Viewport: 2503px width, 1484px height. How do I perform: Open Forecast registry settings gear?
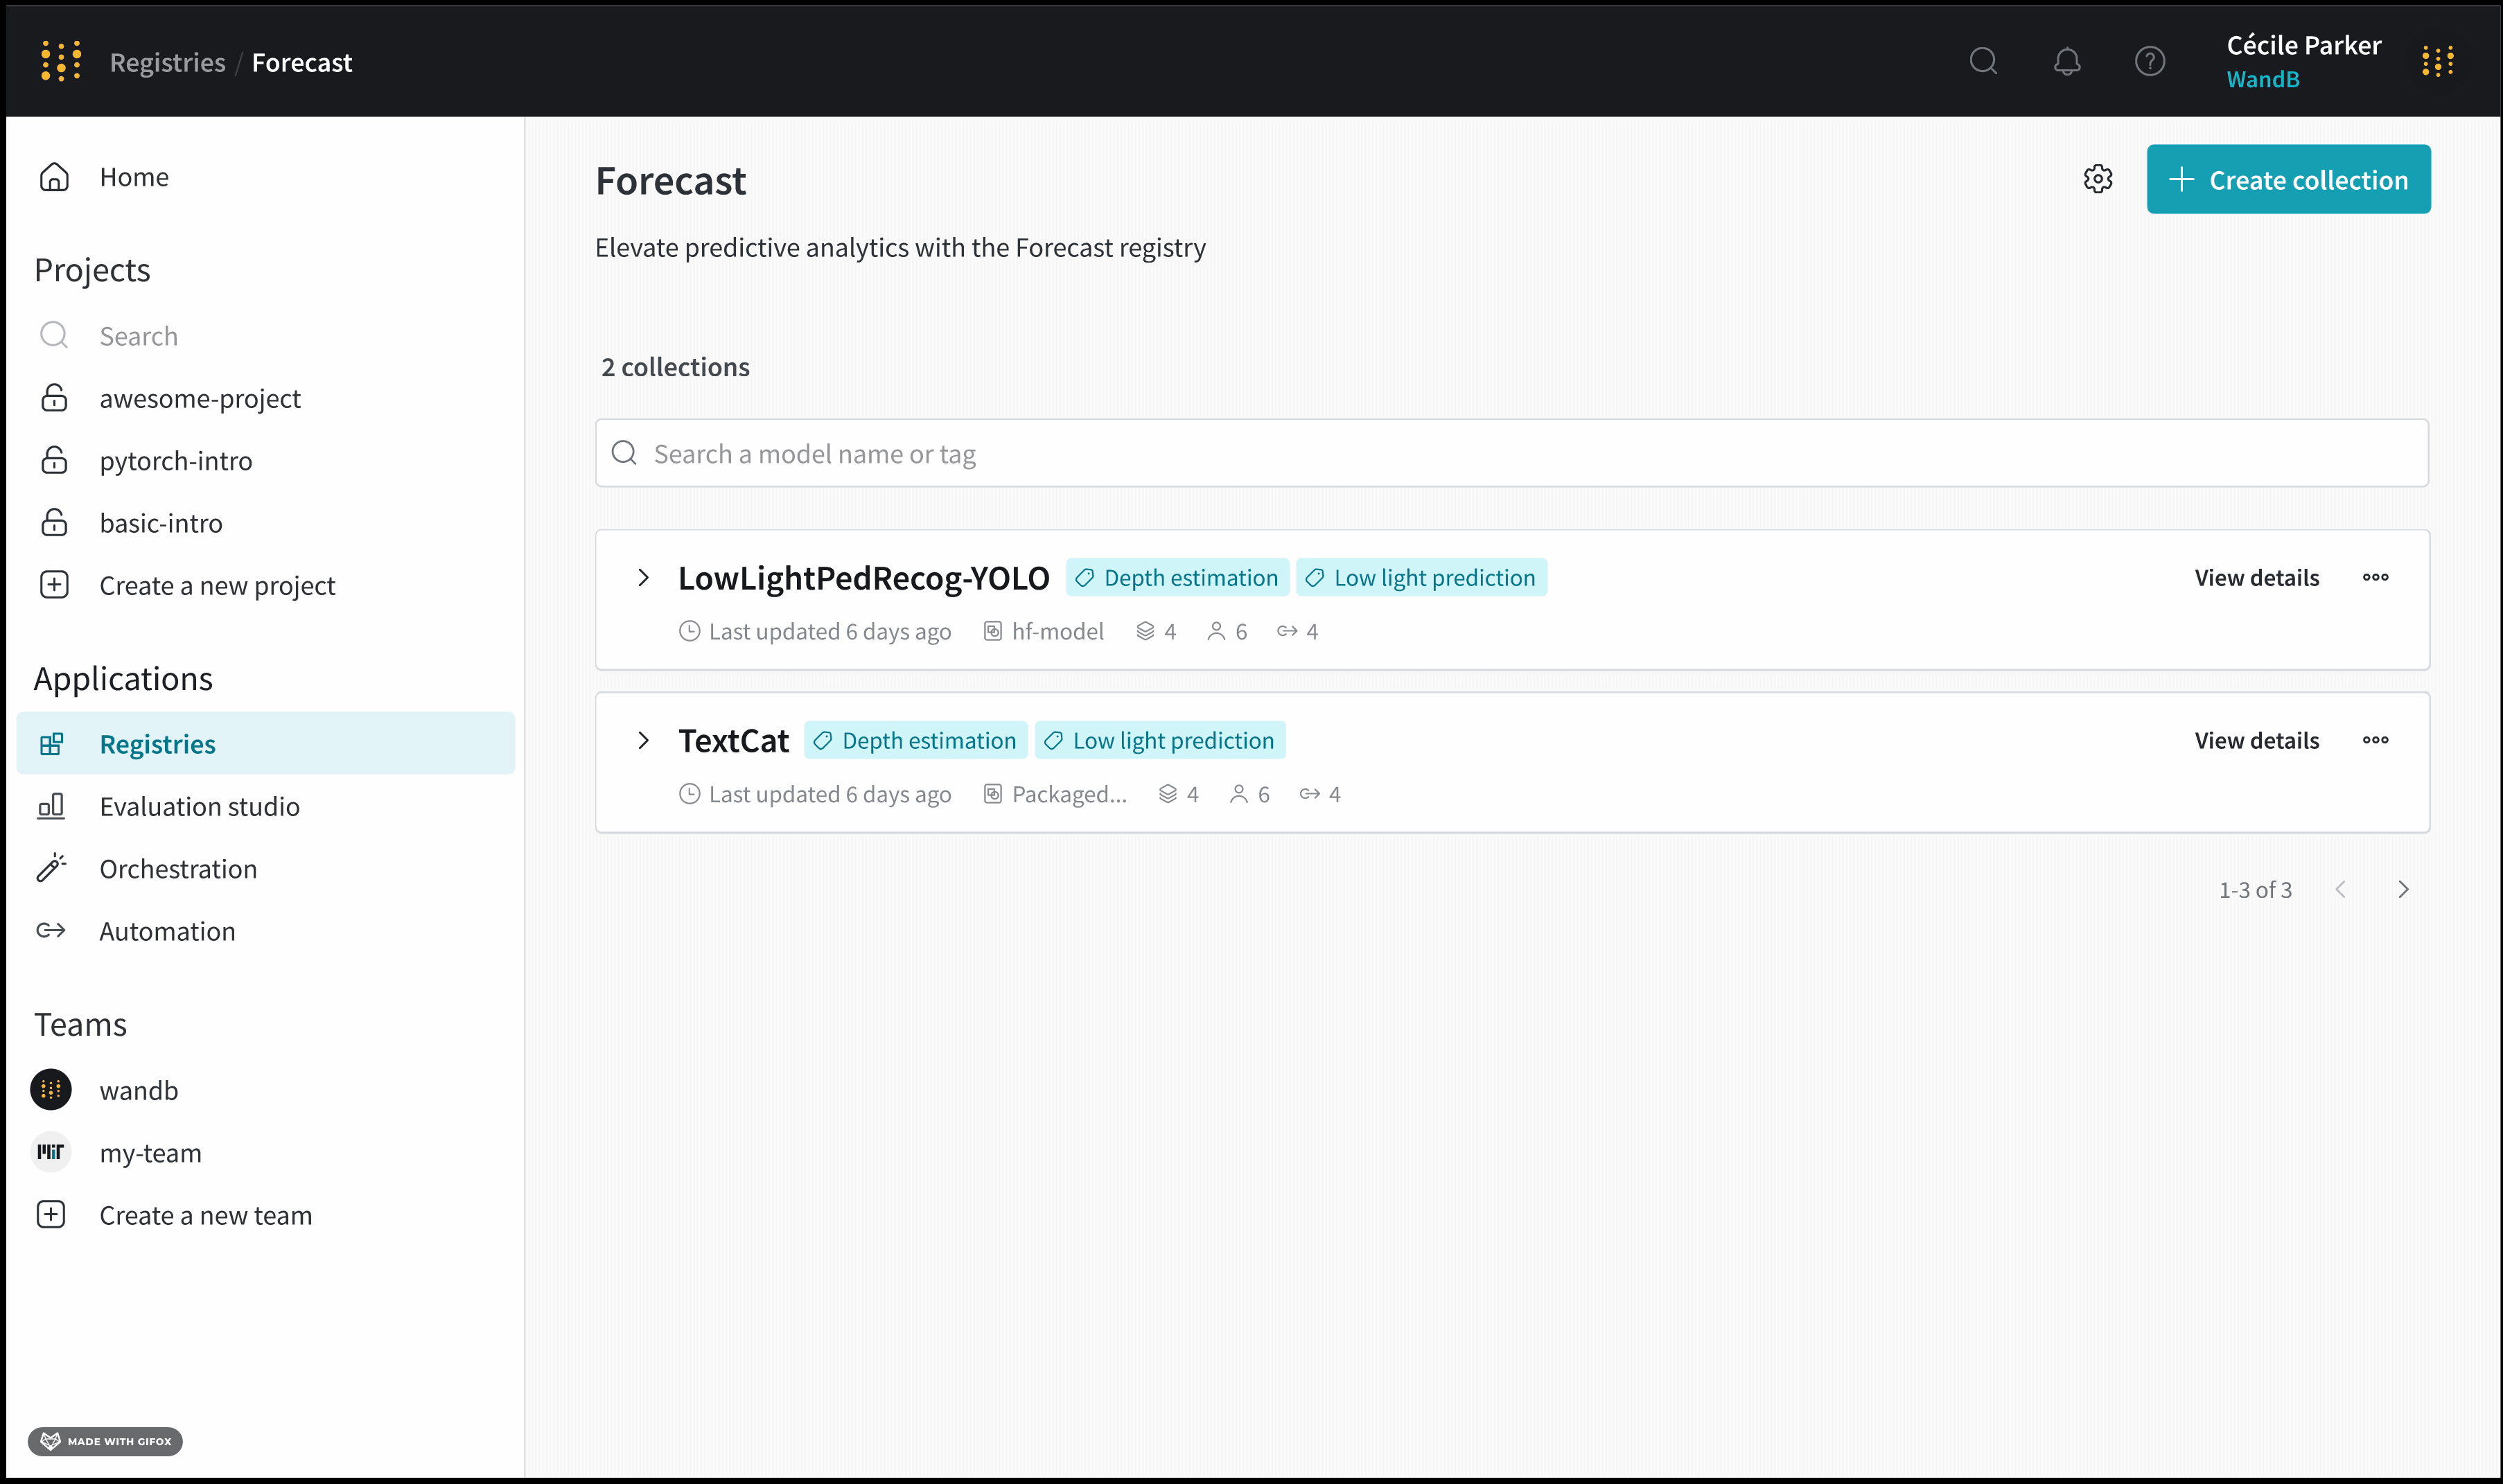2097,179
